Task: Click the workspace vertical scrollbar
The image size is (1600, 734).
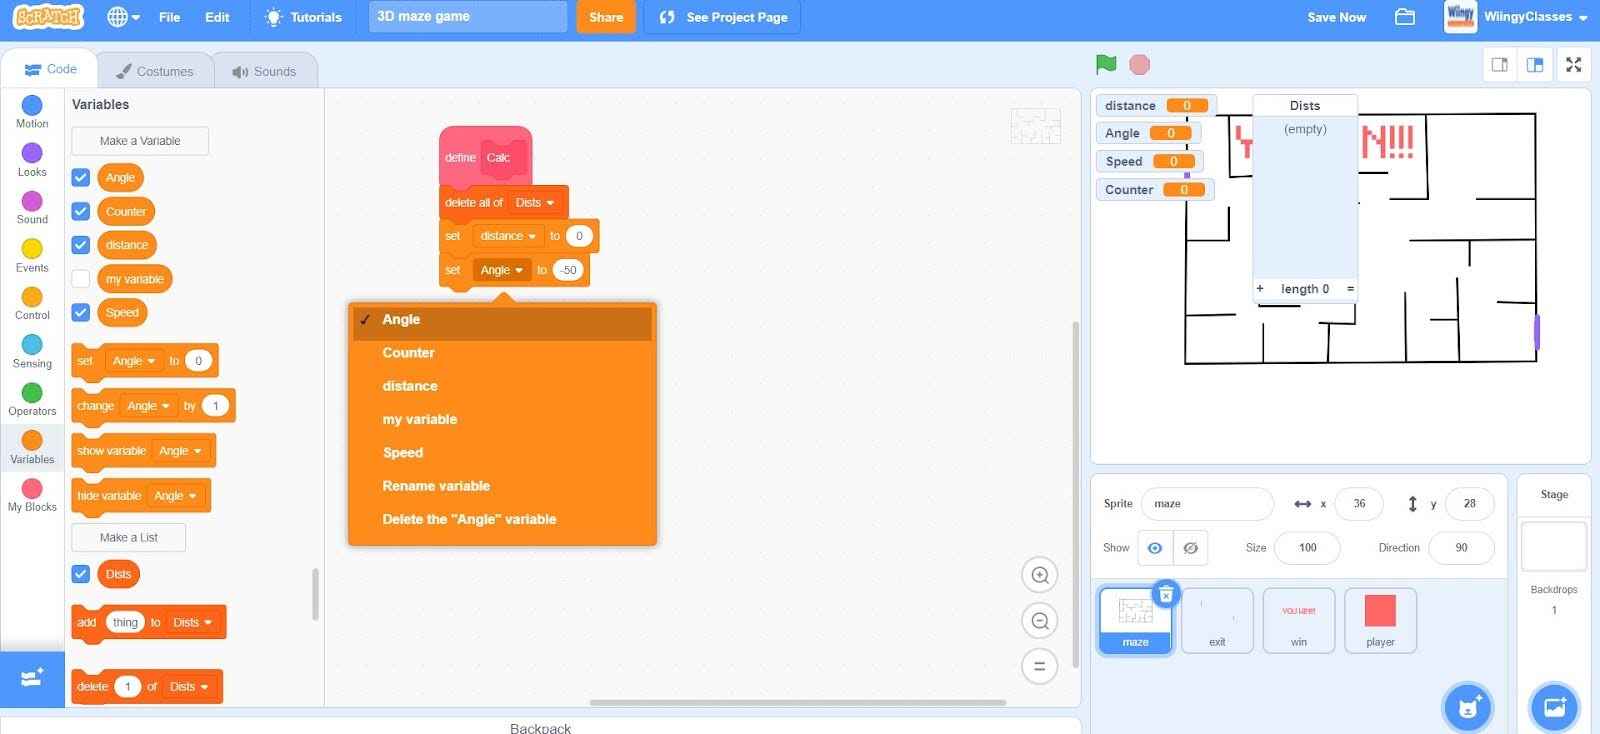Action: tap(1075, 495)
